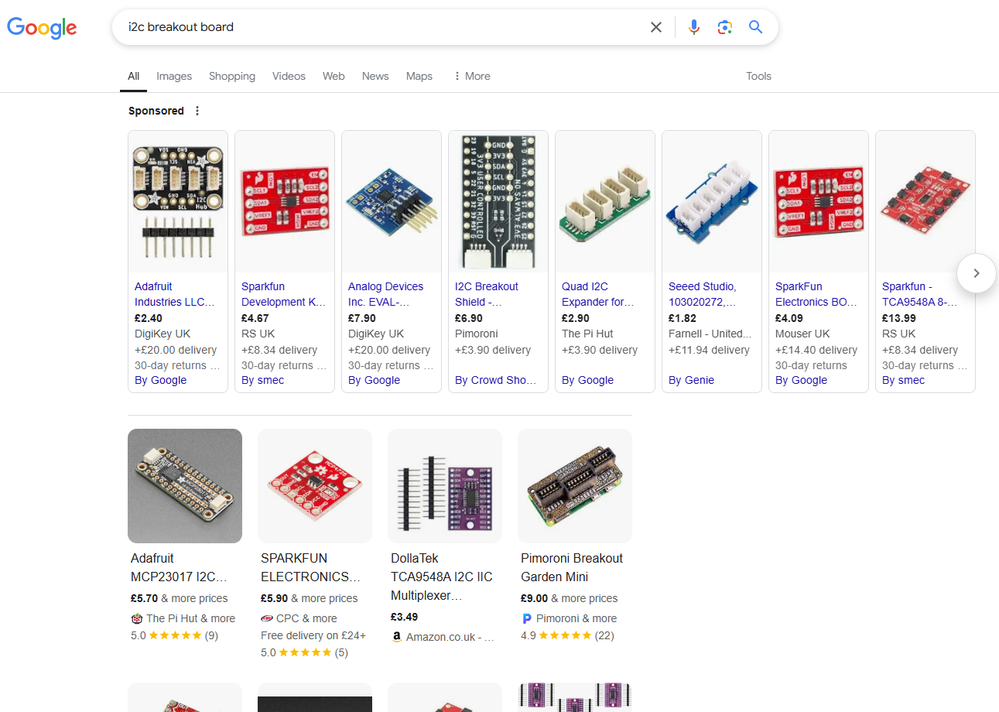Image resolution: width=999 pixels, height=712 pixels.
Task: Open the Adafruit MCP23017 I2C product title
Action: pos(179,567)
